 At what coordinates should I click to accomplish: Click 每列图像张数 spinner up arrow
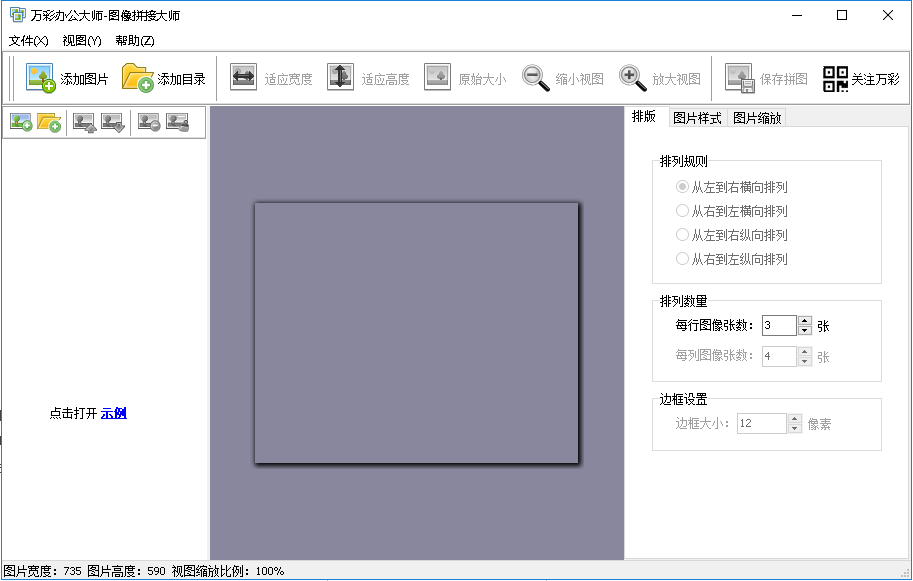click(805, 351)
